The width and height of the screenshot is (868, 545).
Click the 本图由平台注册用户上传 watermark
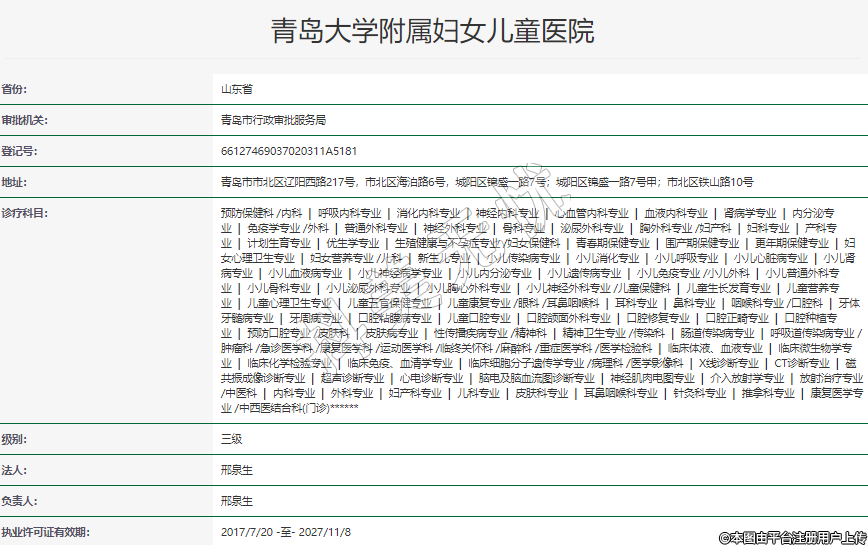[x=792, y=536]
